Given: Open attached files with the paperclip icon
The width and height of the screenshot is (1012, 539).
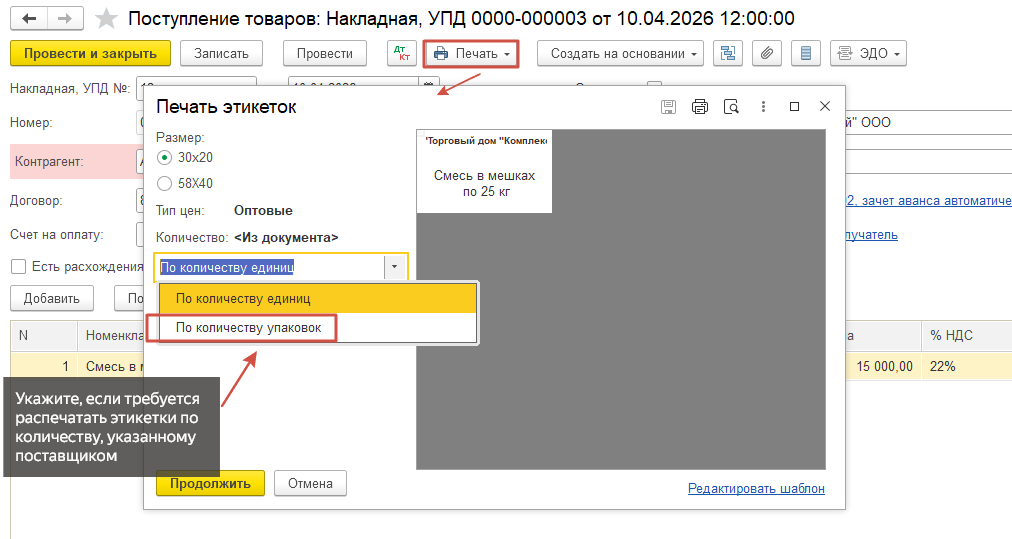Looking at the screenshot, I should coord(767,54).
